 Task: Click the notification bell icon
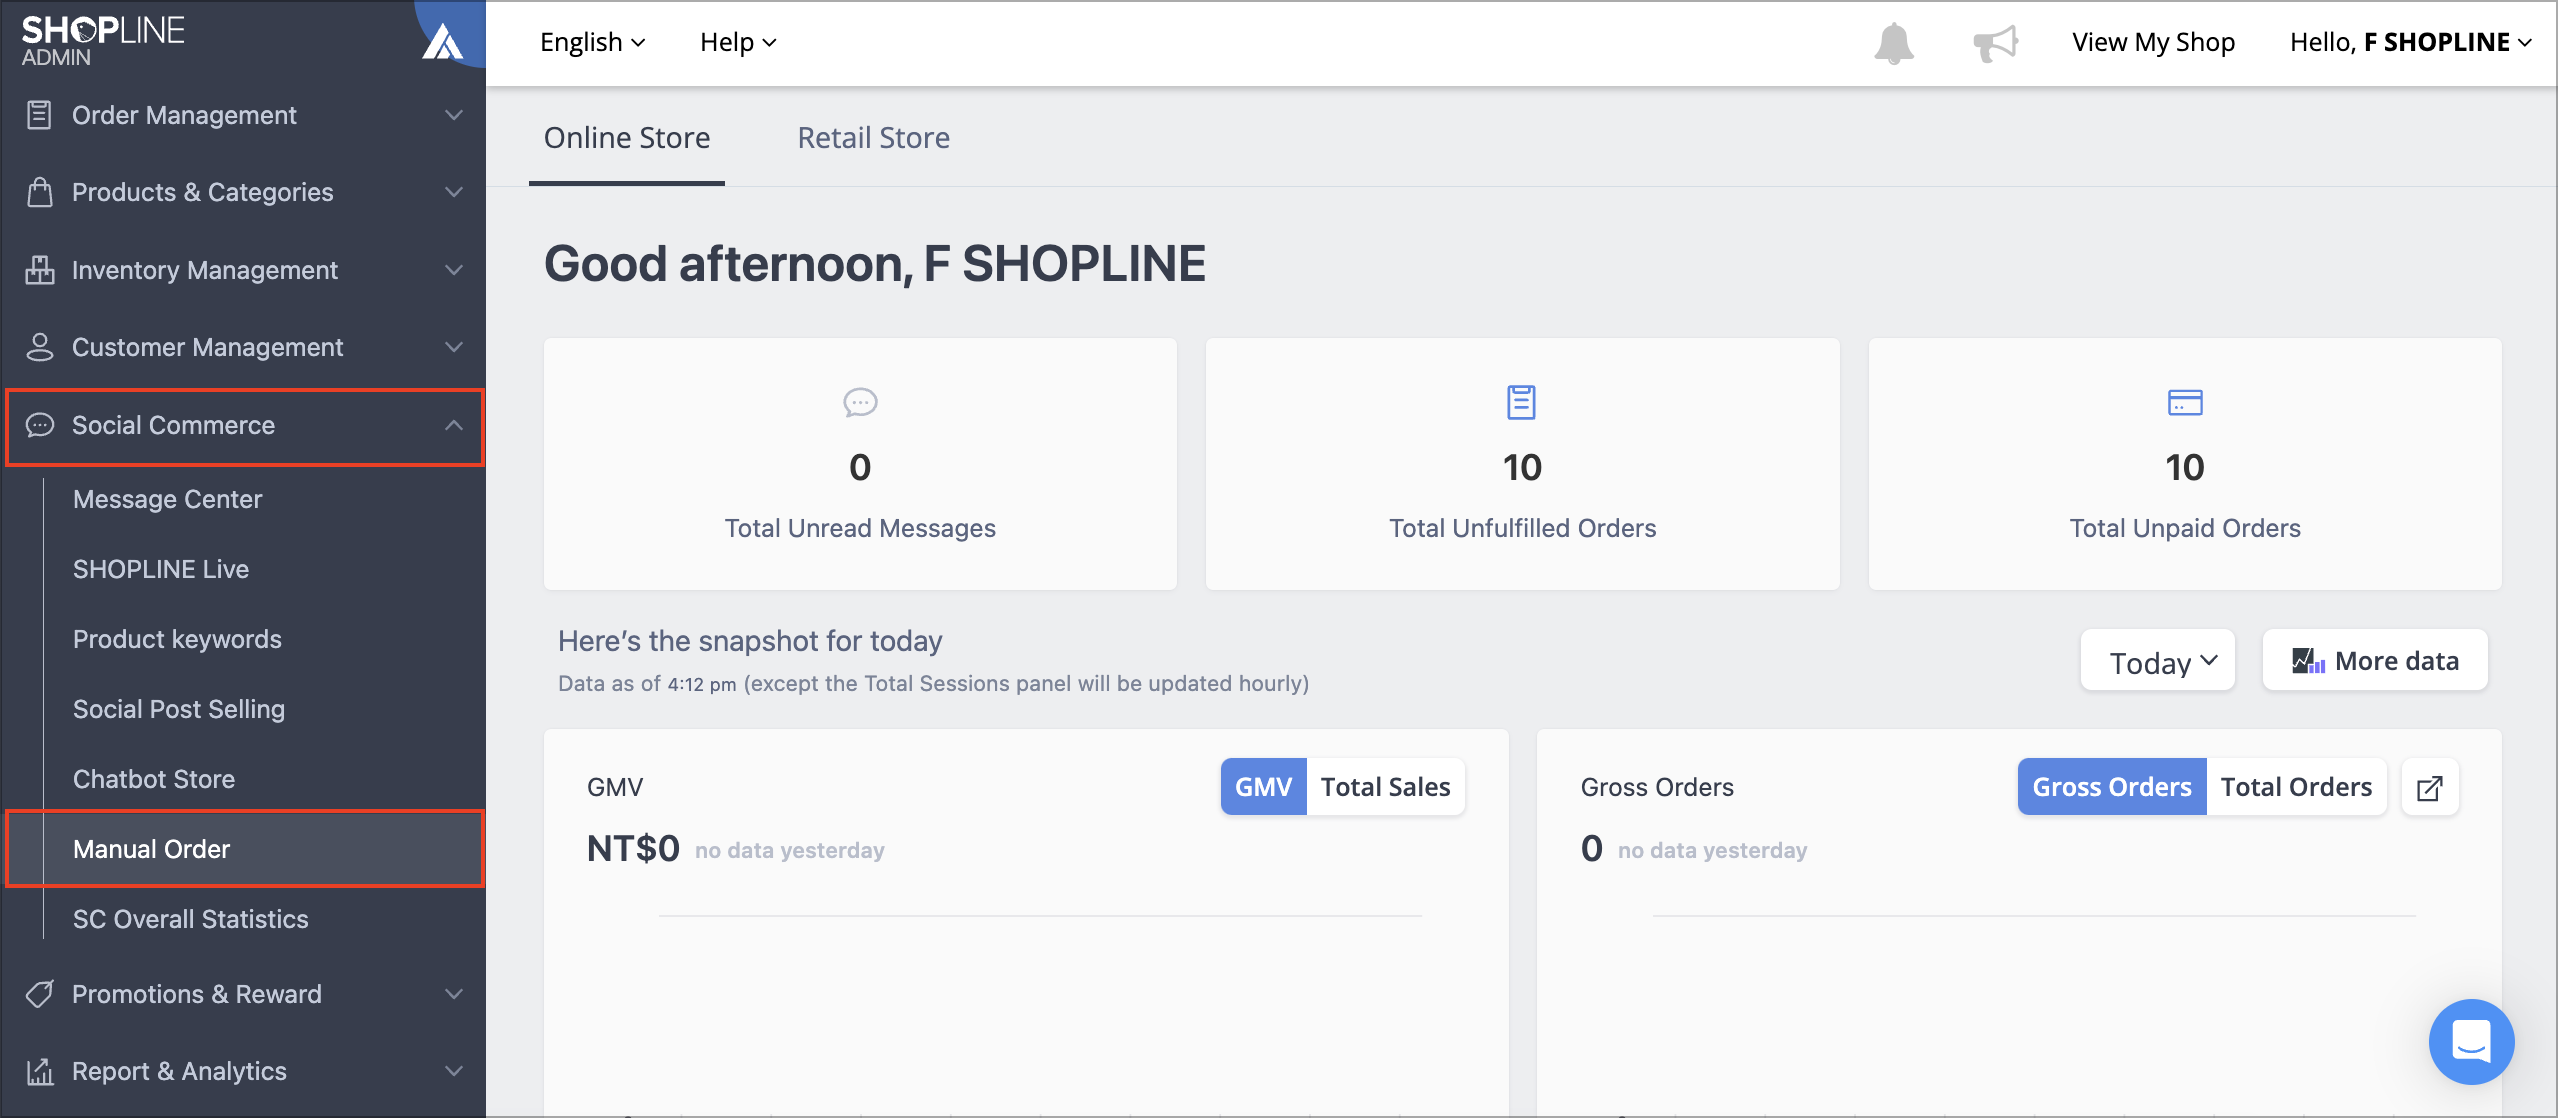[1893, 43]
